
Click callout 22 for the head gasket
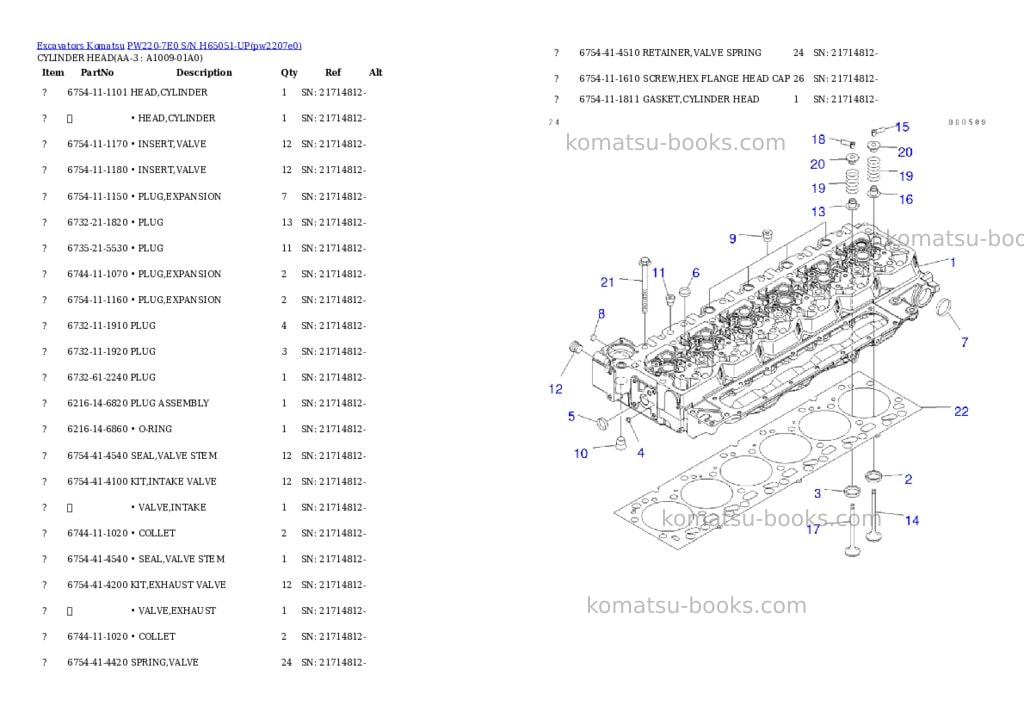[x=961, y=411]
